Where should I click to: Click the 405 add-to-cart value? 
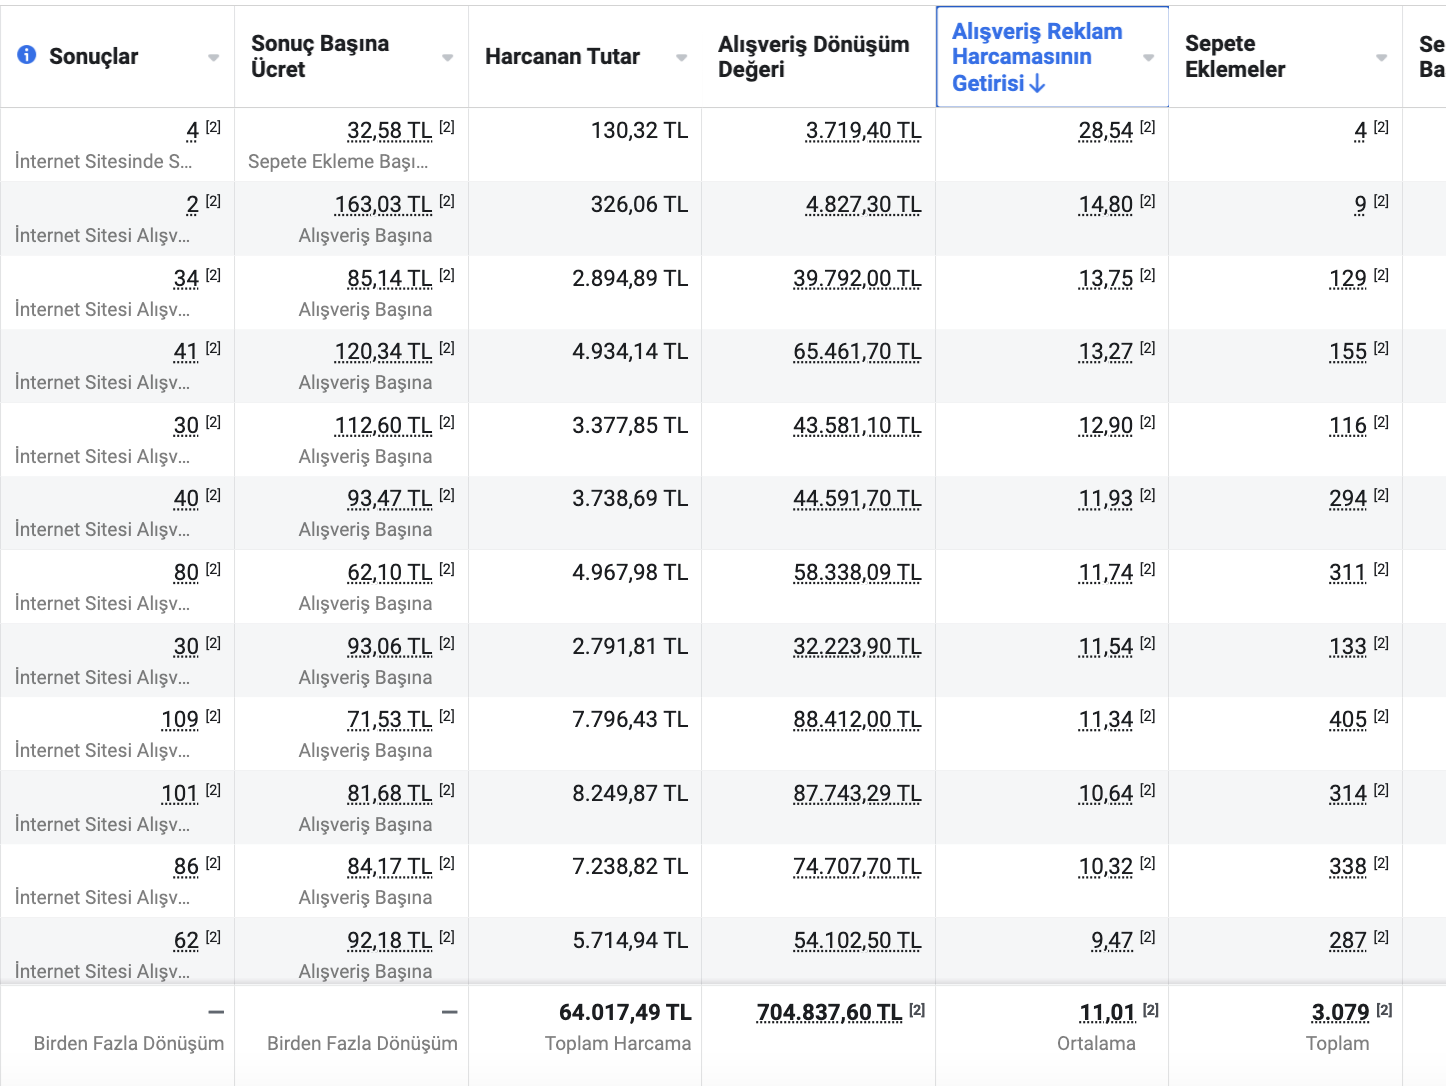(x=1347, y=720)
